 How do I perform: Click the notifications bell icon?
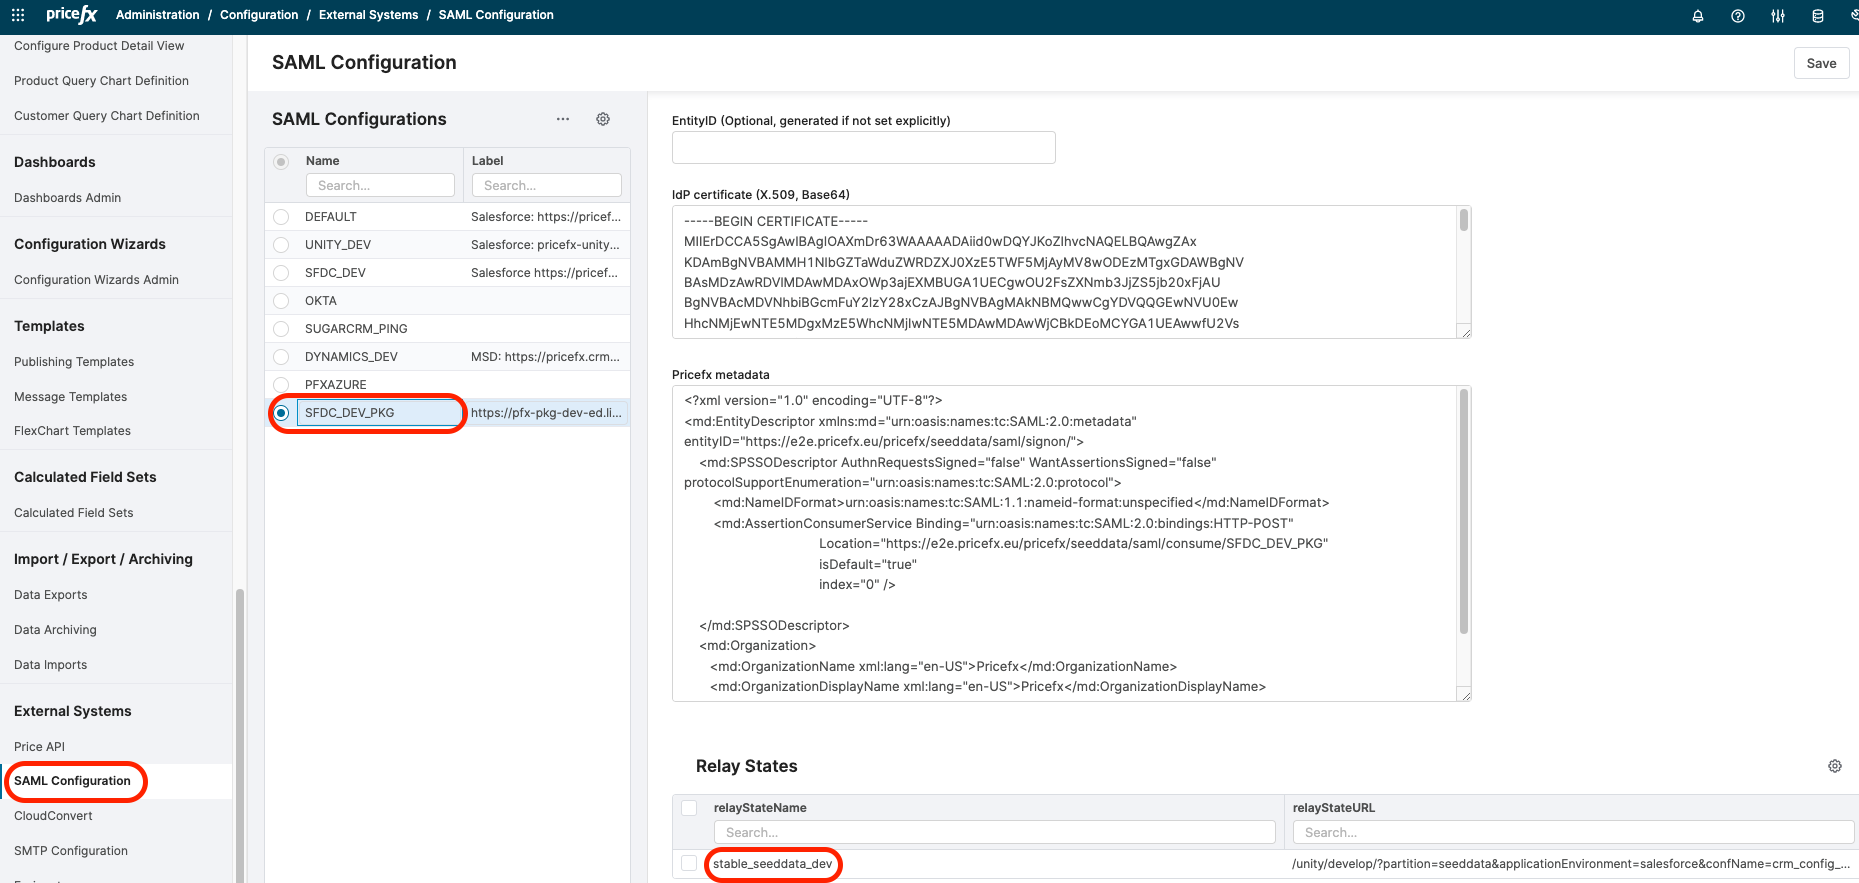[x=1698, y=16]
